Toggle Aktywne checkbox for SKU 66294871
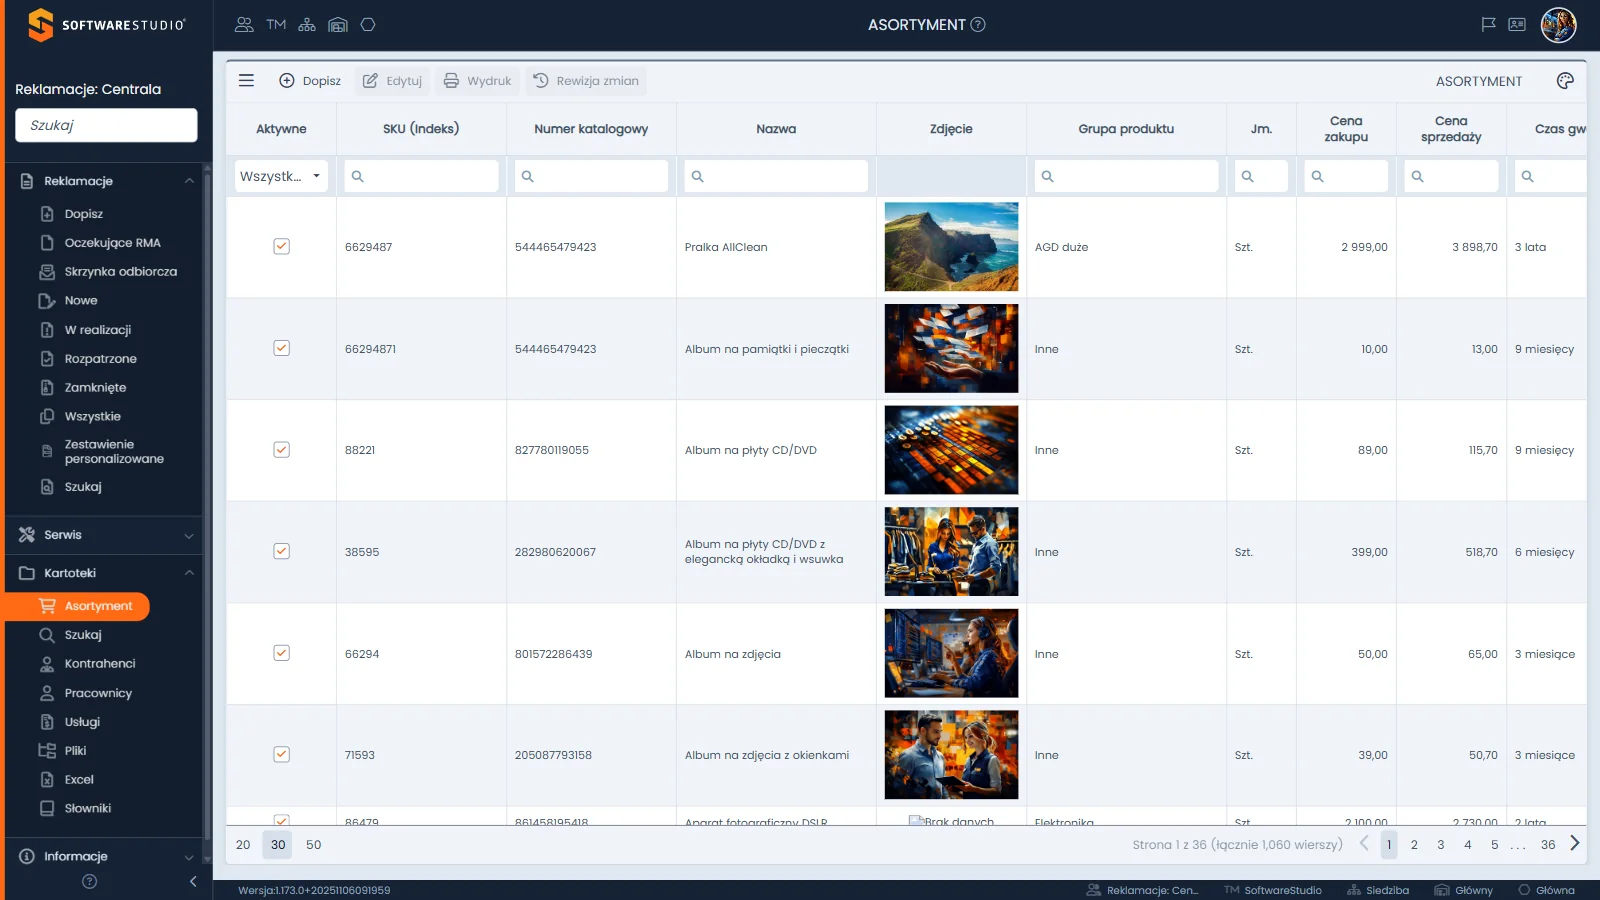The height and width of the screenshot is (900, 1600). pyautogui.click(x=282, y=348)
